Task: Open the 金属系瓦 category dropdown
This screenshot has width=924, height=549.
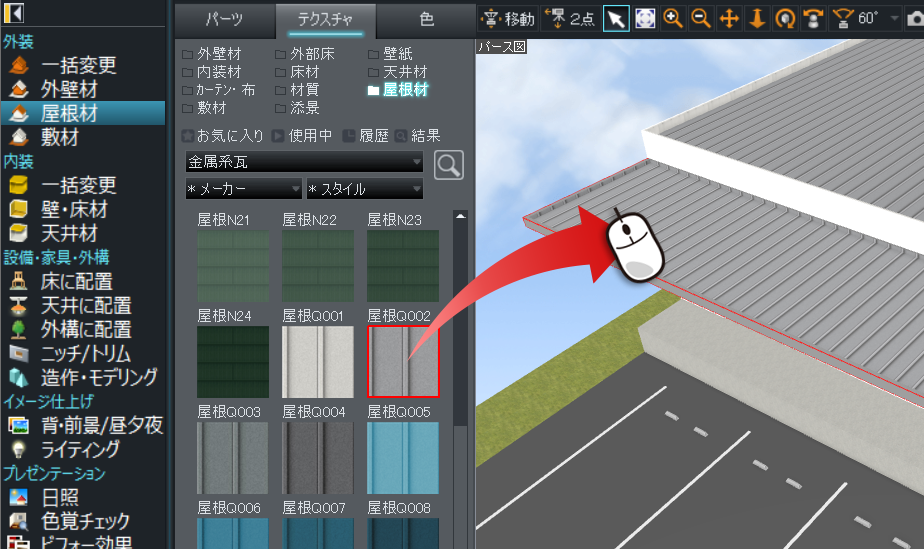Action: pyautogui.click(x=304, y=161)
